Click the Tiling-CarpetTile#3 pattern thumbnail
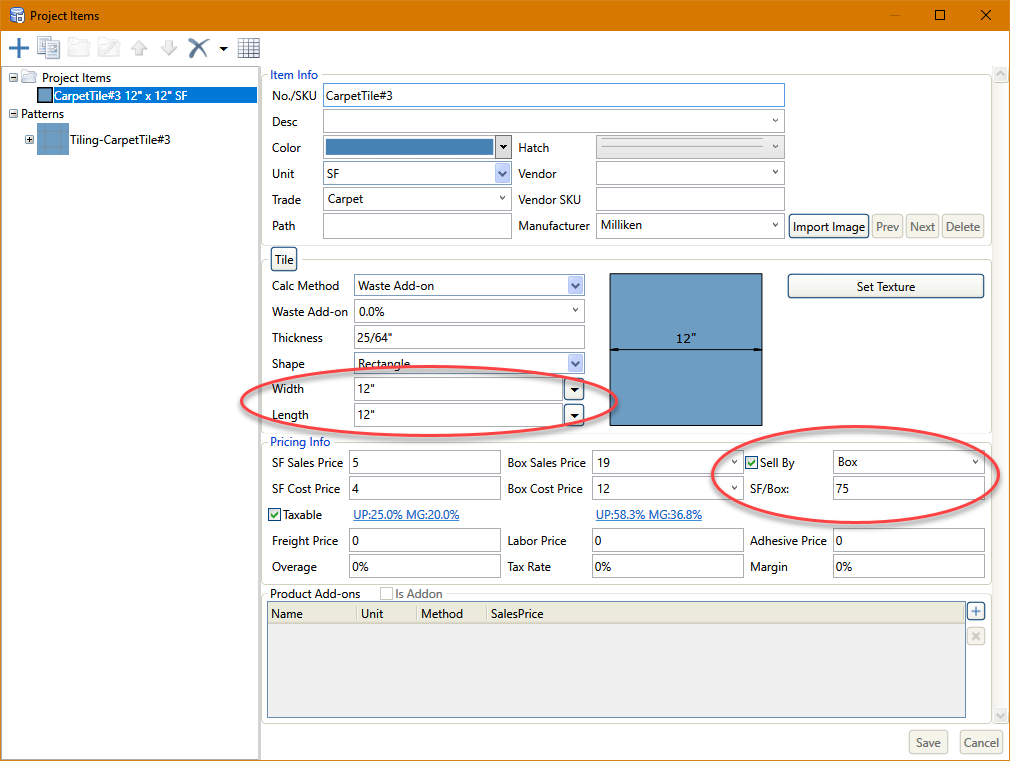Image resolution: width=1010 pixels, height=761 pixels. 53,139
